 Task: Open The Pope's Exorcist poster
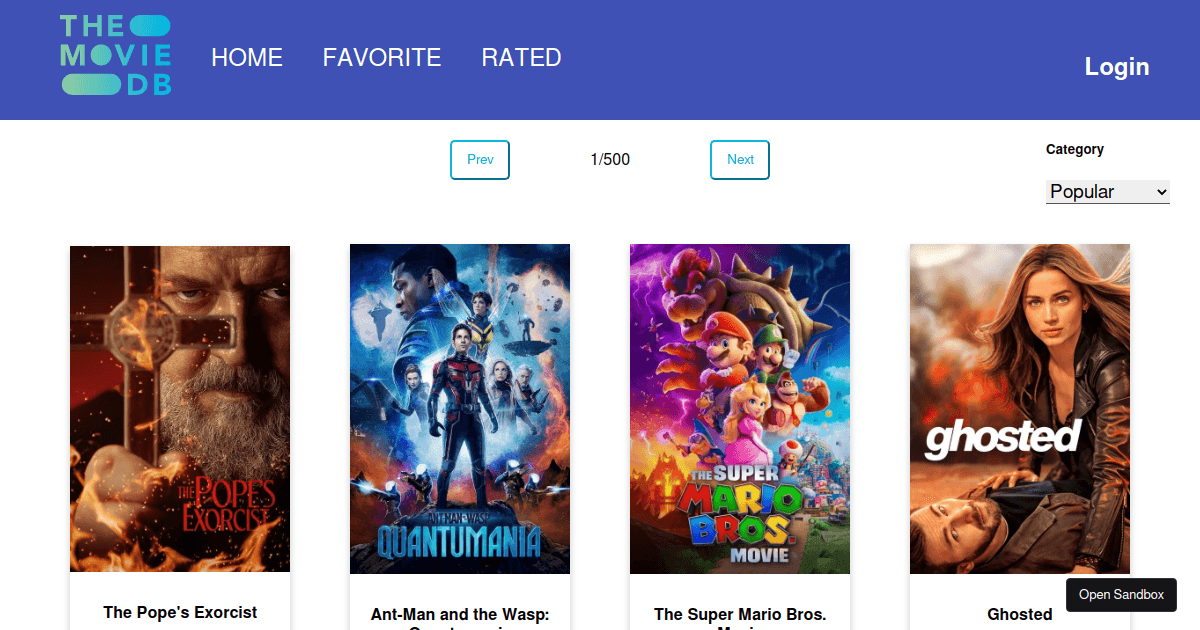(x=180, y=409)
